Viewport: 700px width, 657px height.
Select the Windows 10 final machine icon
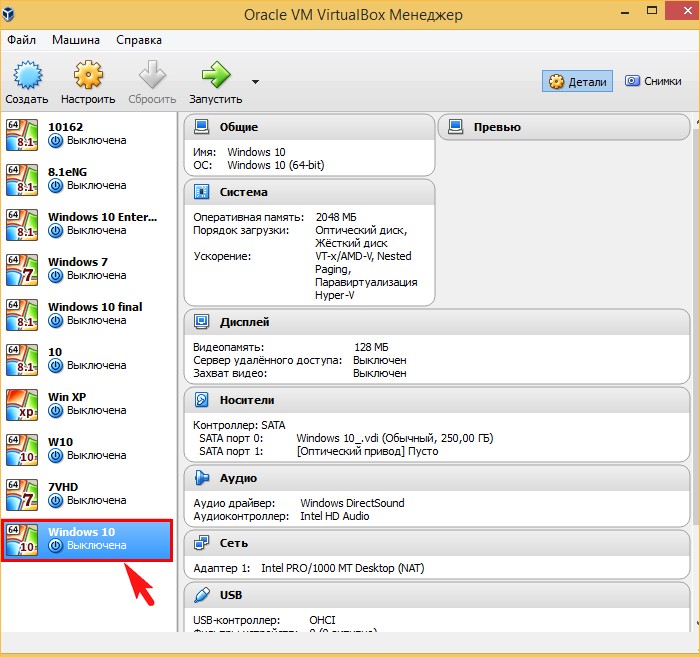[22, 315]
